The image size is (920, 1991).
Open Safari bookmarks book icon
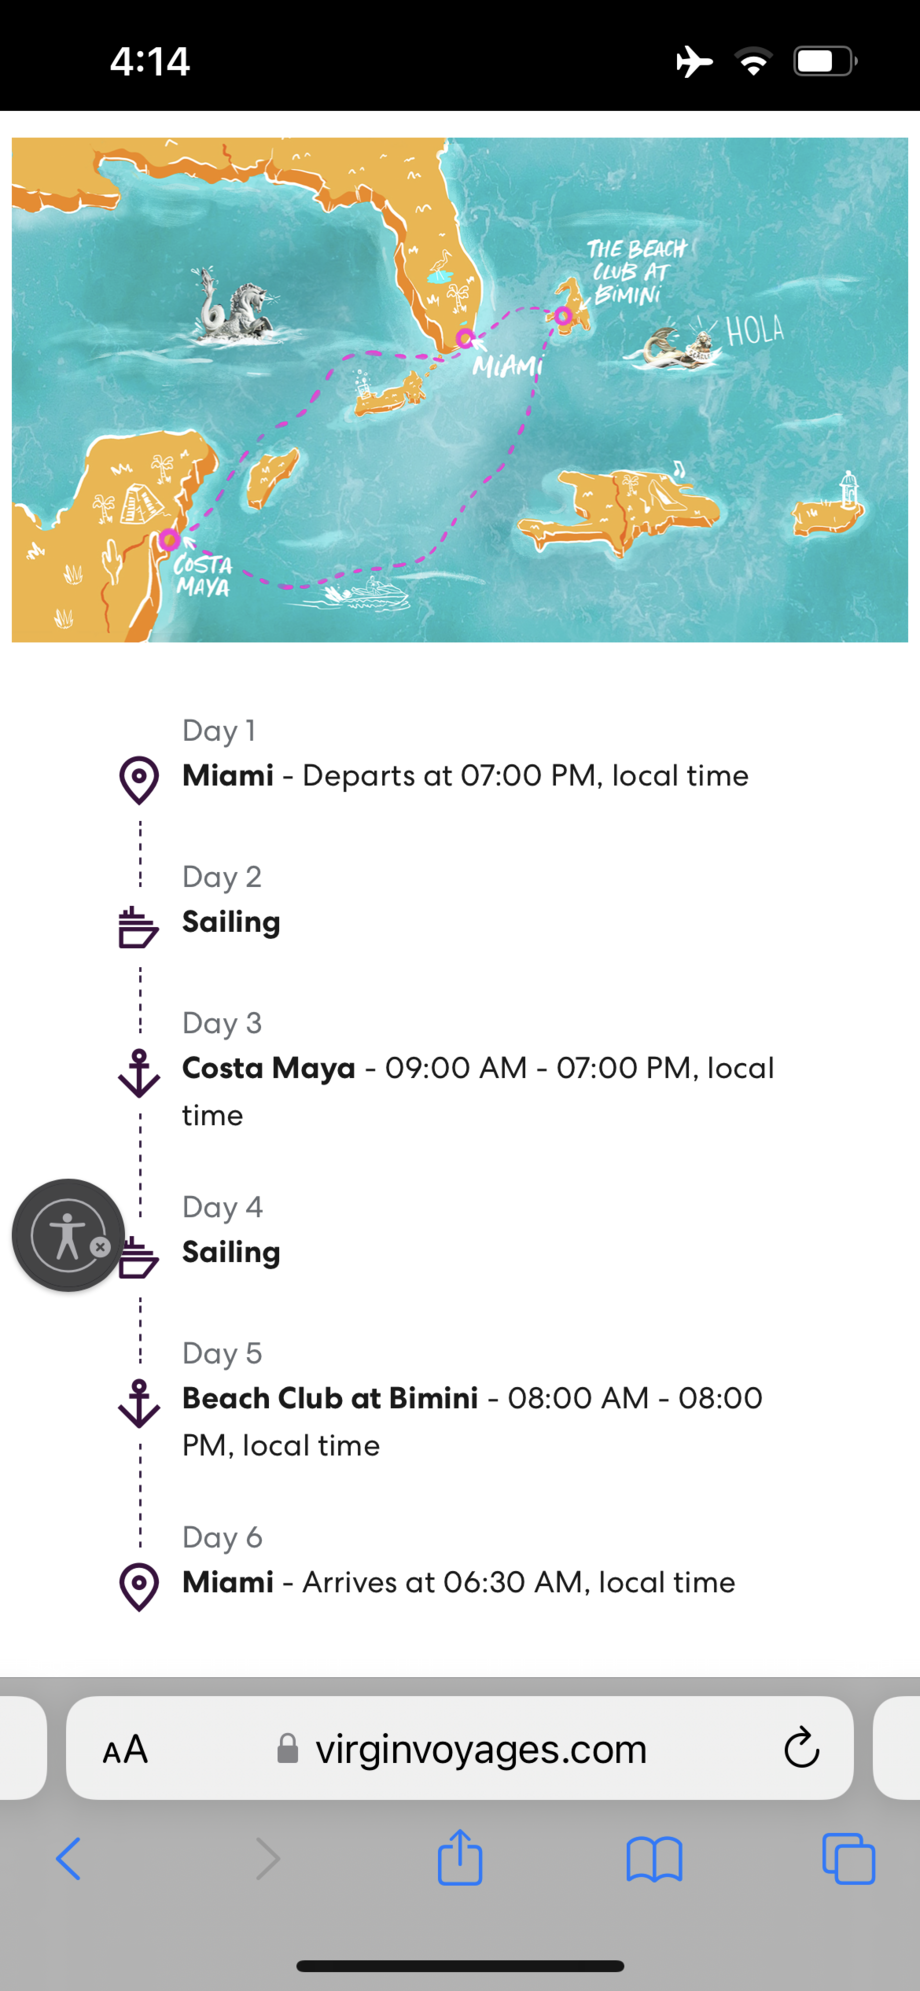click(654, 1859)
